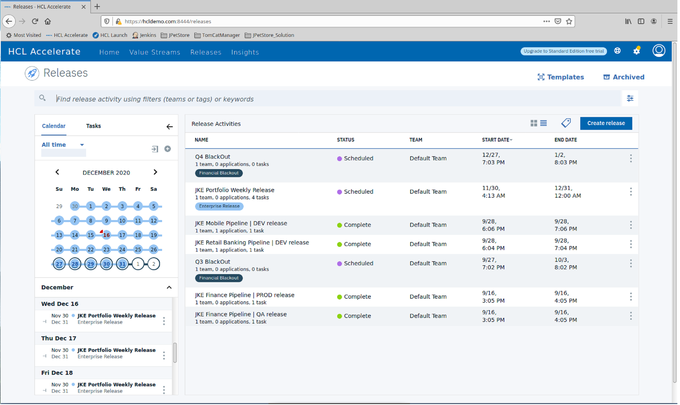Open the settings gear in HCL header
Viewport: 680px width, 405px height.
click(637, 51)
